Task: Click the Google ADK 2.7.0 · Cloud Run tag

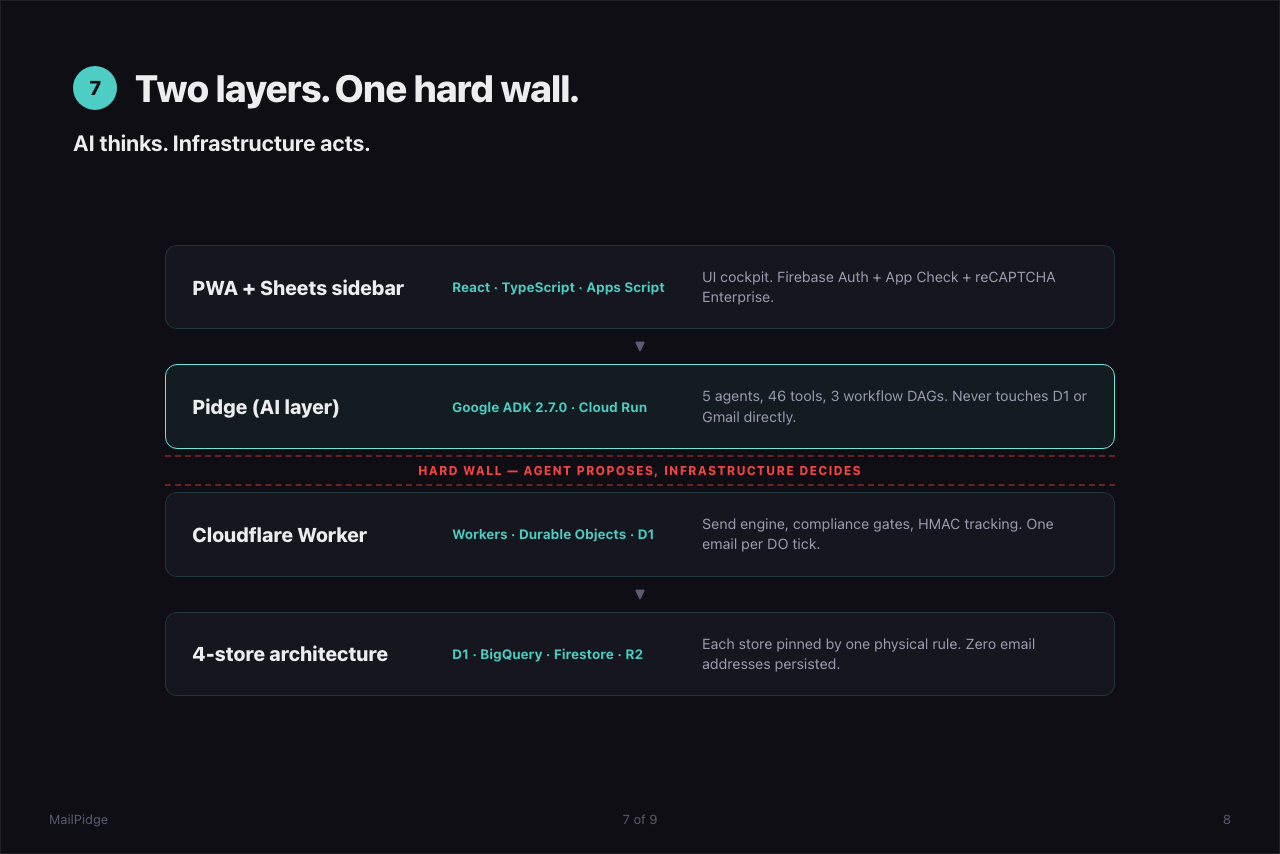Action: point(549,407)
